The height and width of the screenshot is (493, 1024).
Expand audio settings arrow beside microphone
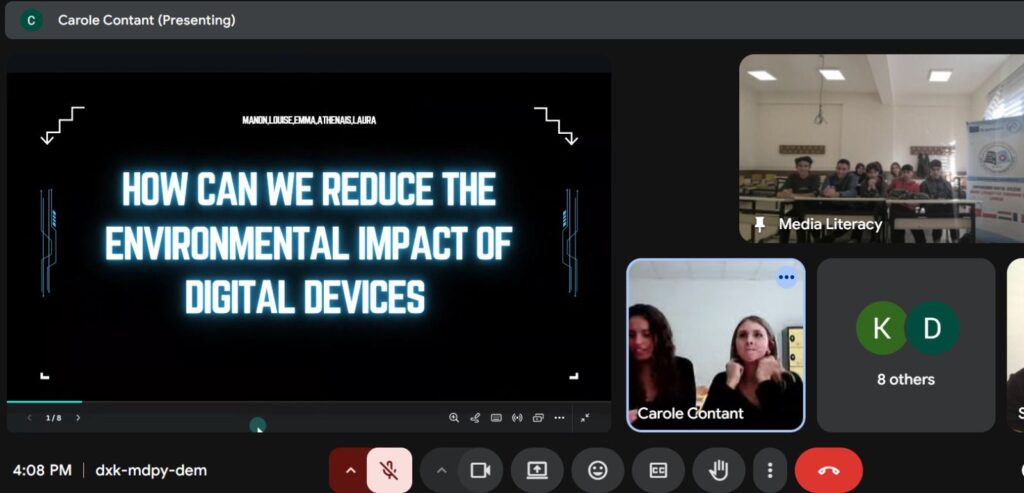coord(350,470)
